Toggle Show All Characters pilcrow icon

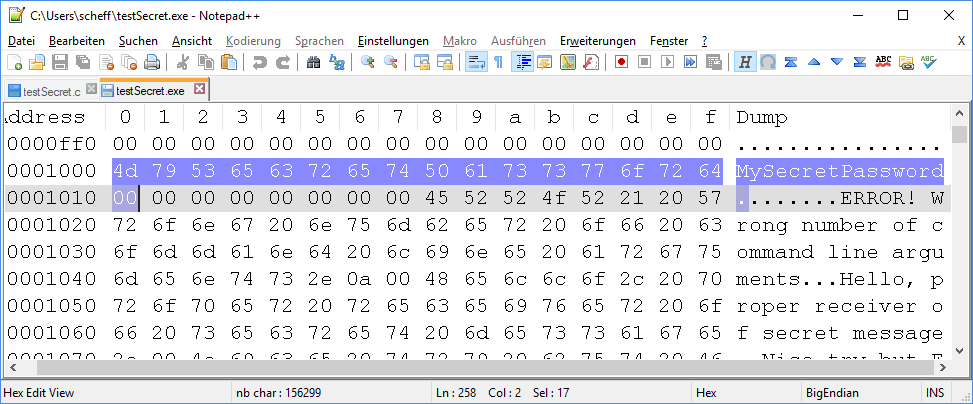(x=498, y=62)
